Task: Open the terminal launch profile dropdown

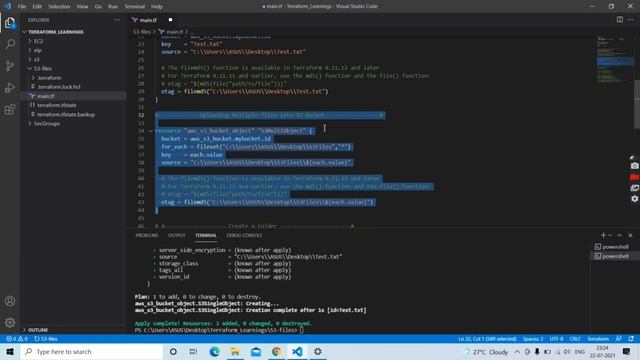Action: tap(610, 235)
